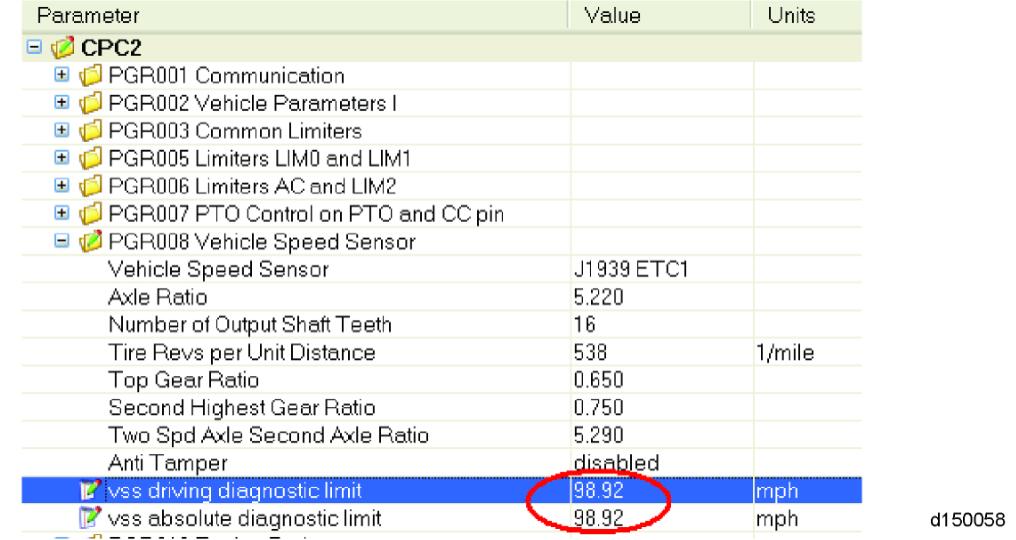Select PGR002 Vehicle Parameters I label
Image resolution: width=1016 pixels, height=540 pixels.
[253, 103]
